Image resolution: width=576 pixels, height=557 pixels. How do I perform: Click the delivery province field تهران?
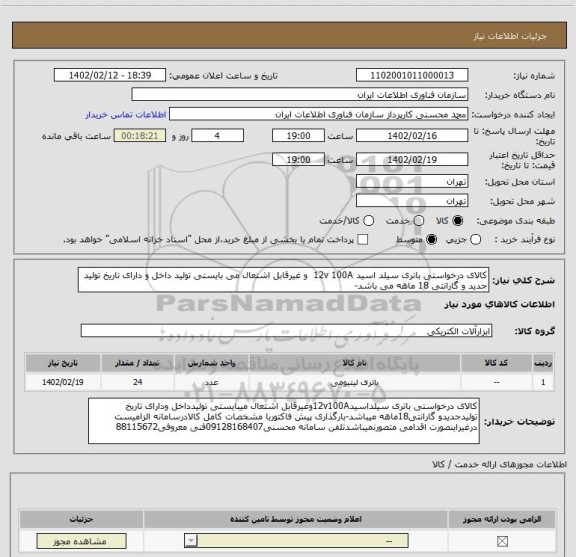pos(412,182)
